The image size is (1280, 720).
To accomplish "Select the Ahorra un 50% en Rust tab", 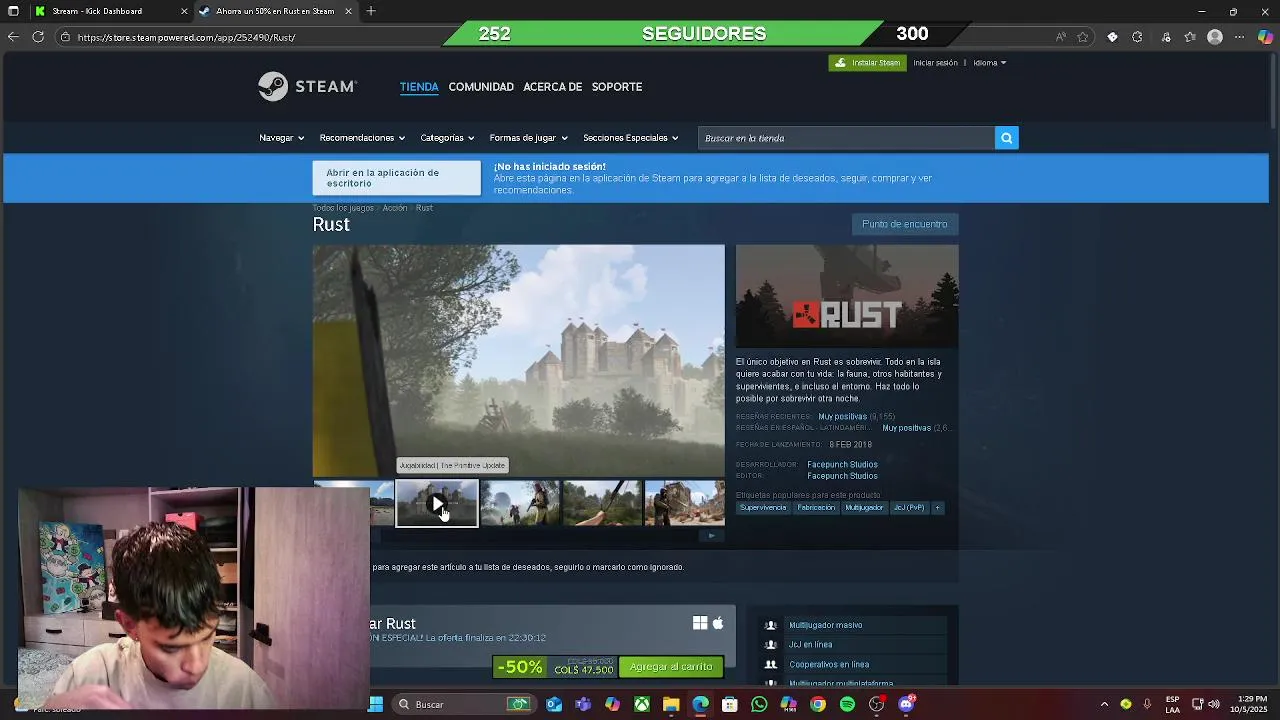I will (x=275, y=11).
